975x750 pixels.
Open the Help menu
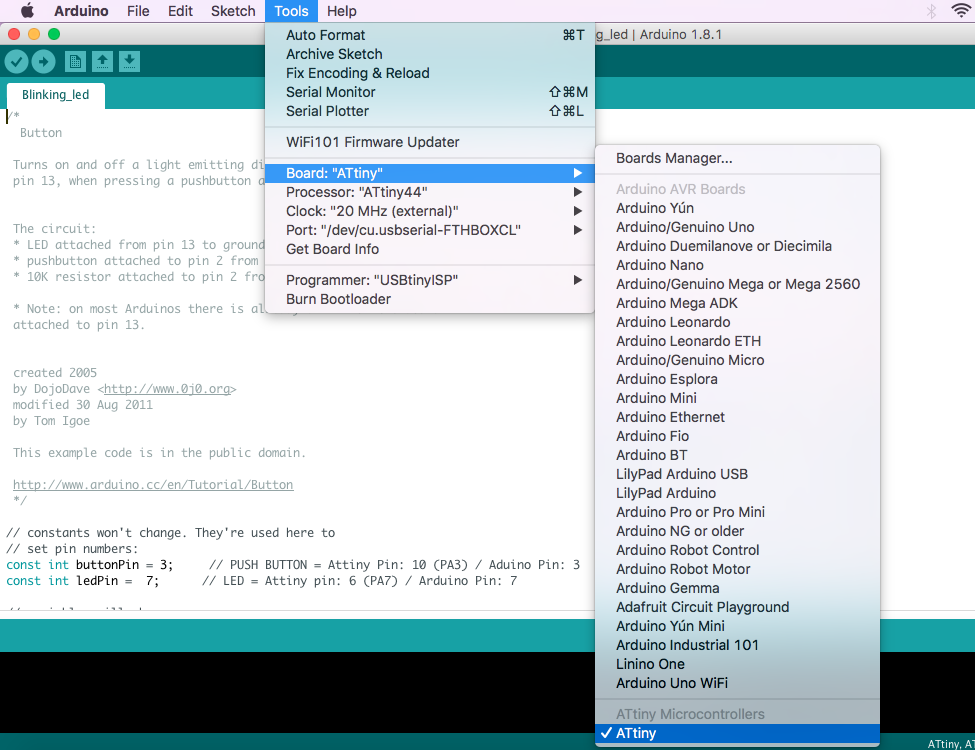pyautogui.click(x=342, y=11)
